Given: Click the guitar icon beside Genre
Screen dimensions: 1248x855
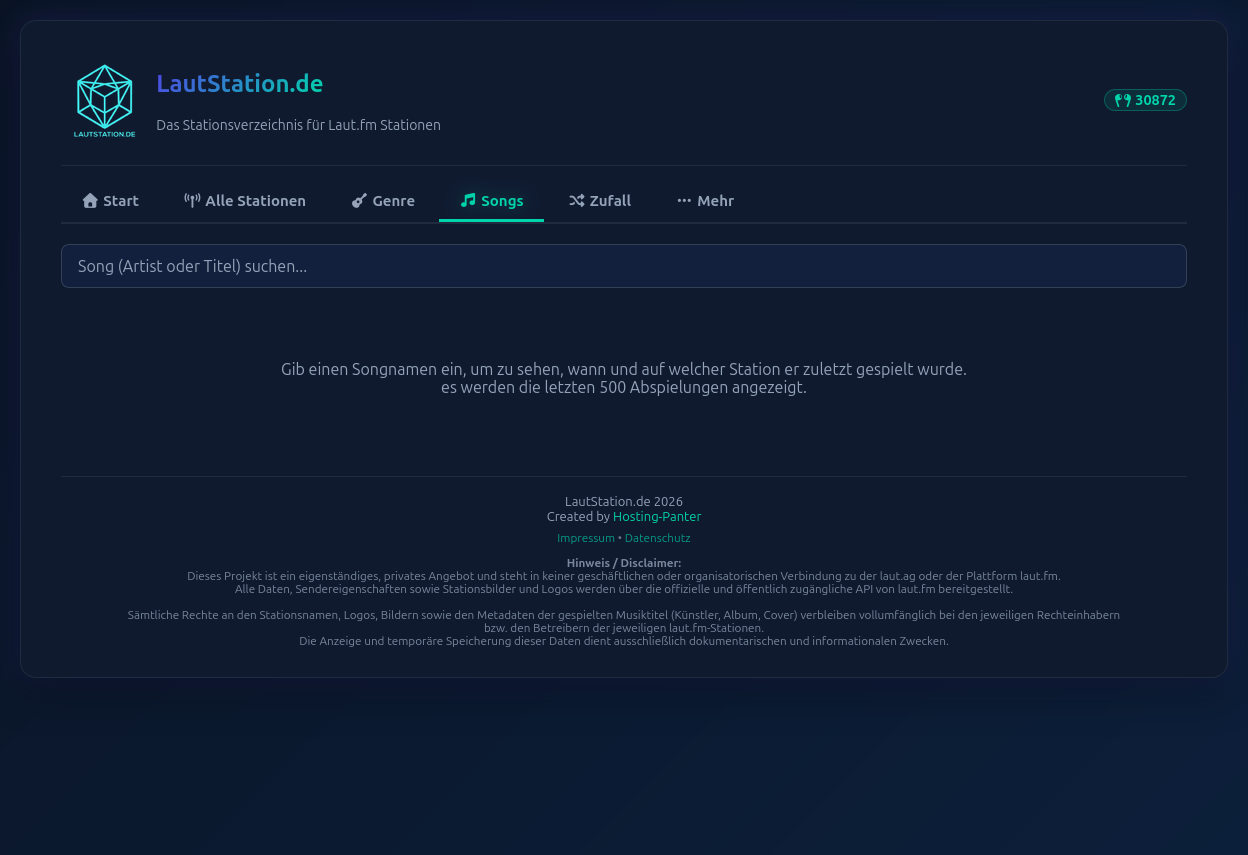Looking at the screenshot, I should pos(359,201).
